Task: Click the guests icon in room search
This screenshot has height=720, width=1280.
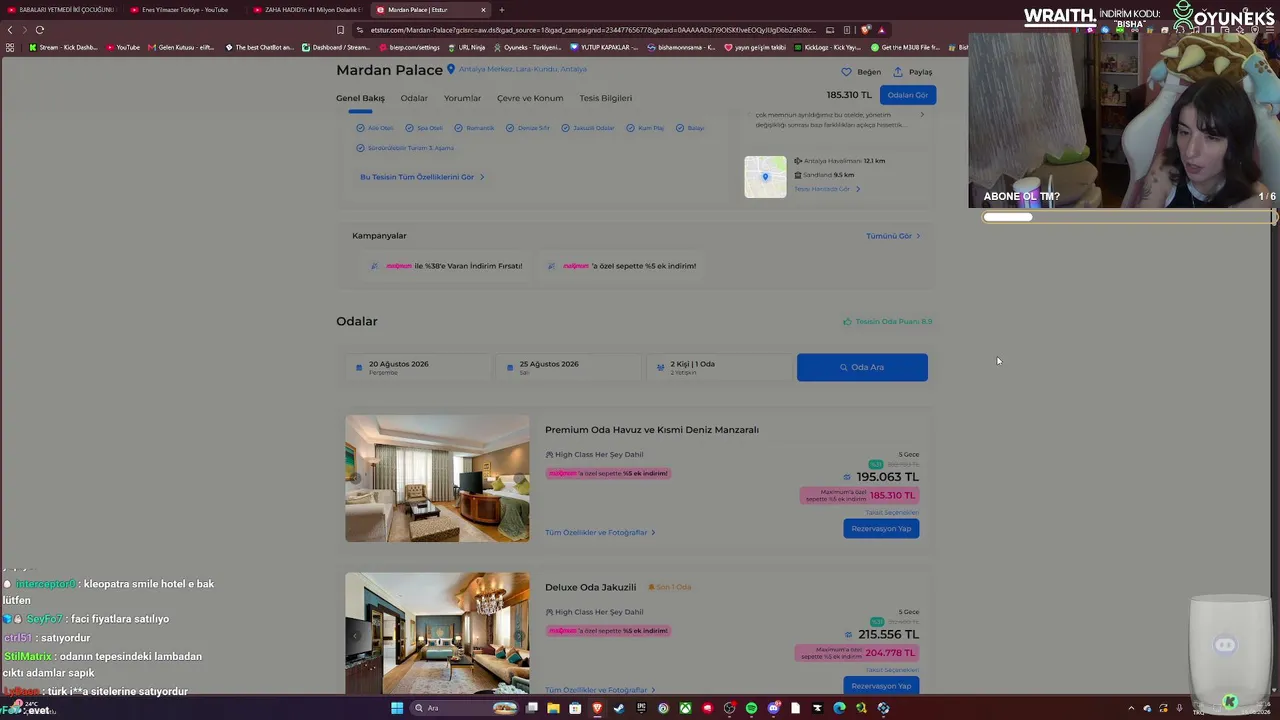Action: pos(660,368)
